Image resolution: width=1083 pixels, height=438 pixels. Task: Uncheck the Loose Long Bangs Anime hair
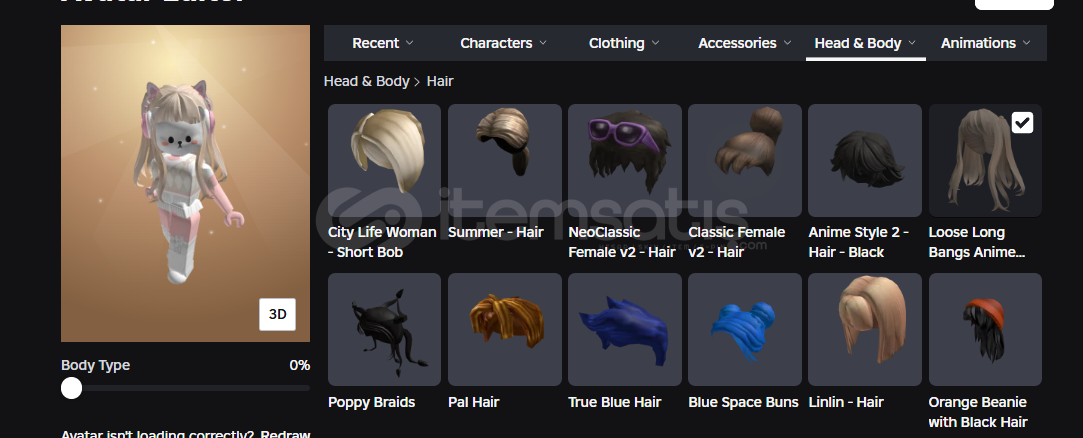(1022, 123)
